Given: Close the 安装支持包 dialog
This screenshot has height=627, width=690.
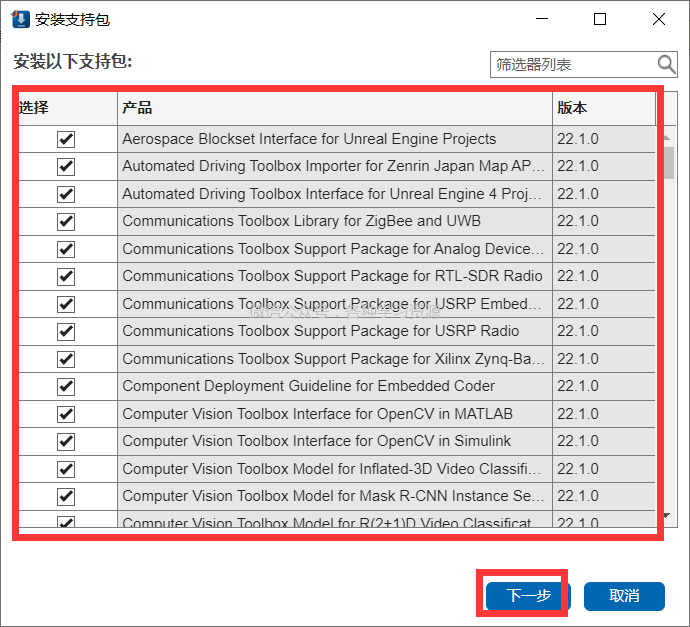Looking at the screenshot, I should 659,19.
